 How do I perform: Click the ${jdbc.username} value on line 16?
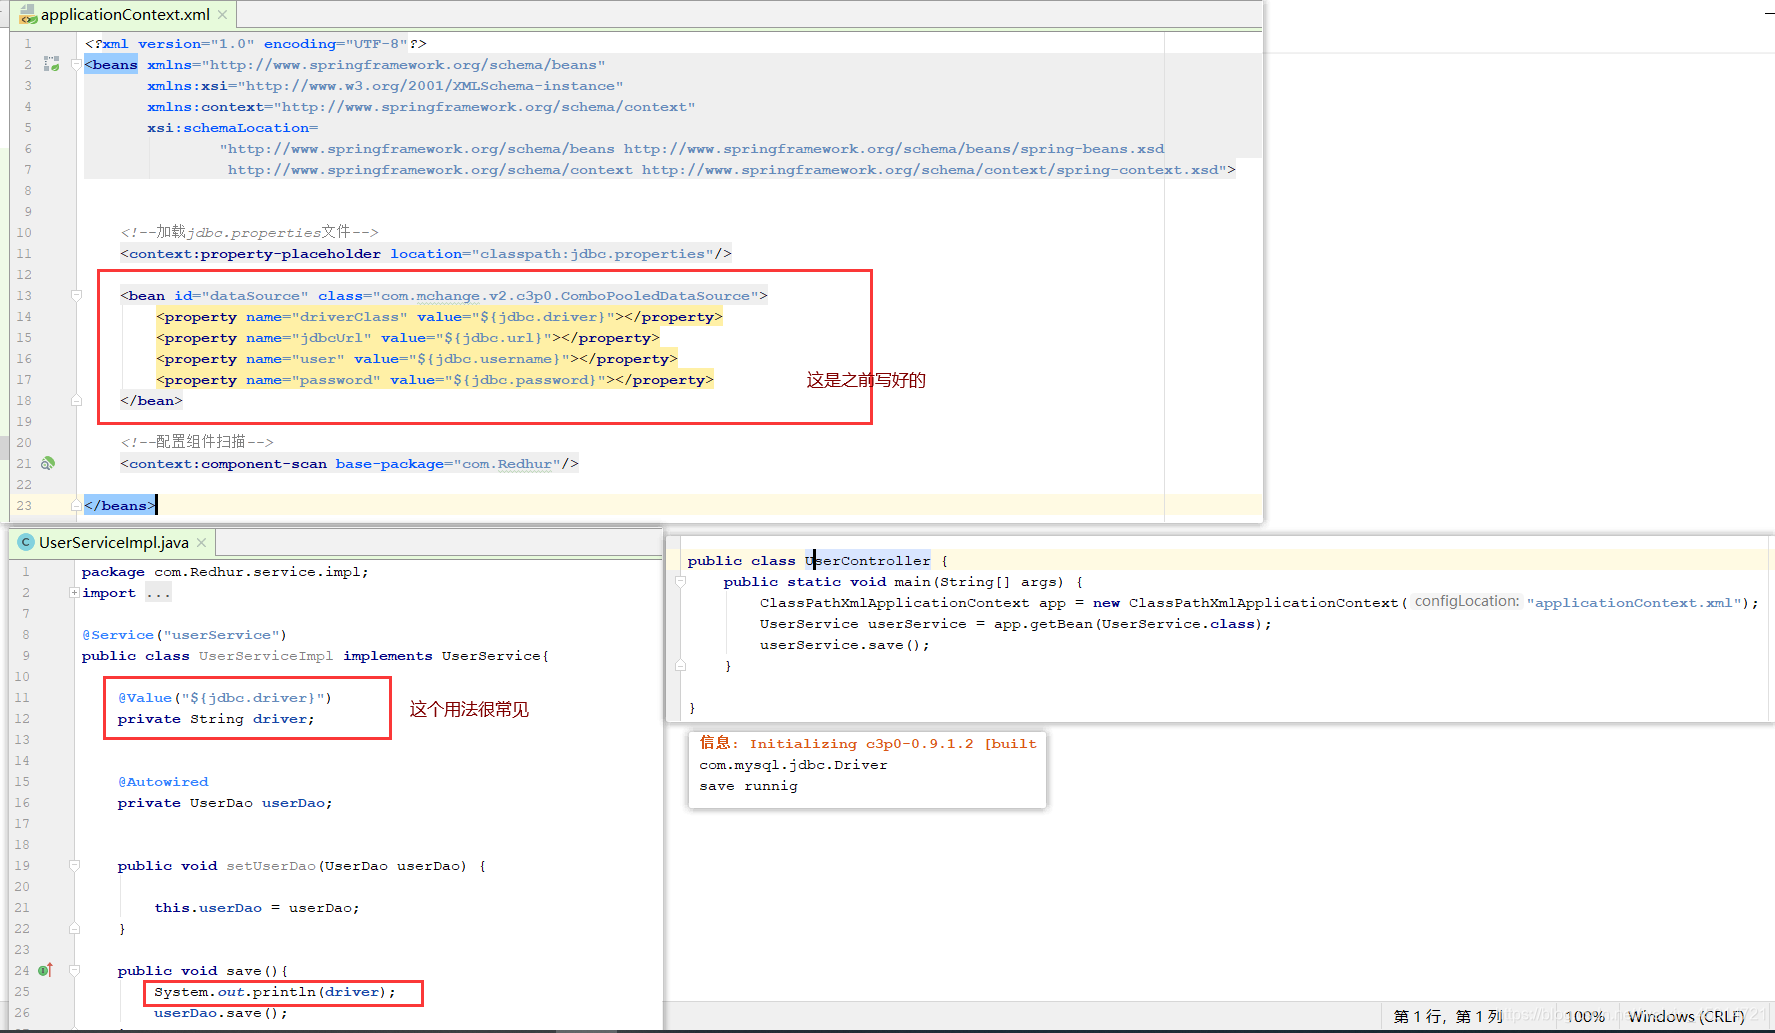pyautogui.click(x=489, y=358)
